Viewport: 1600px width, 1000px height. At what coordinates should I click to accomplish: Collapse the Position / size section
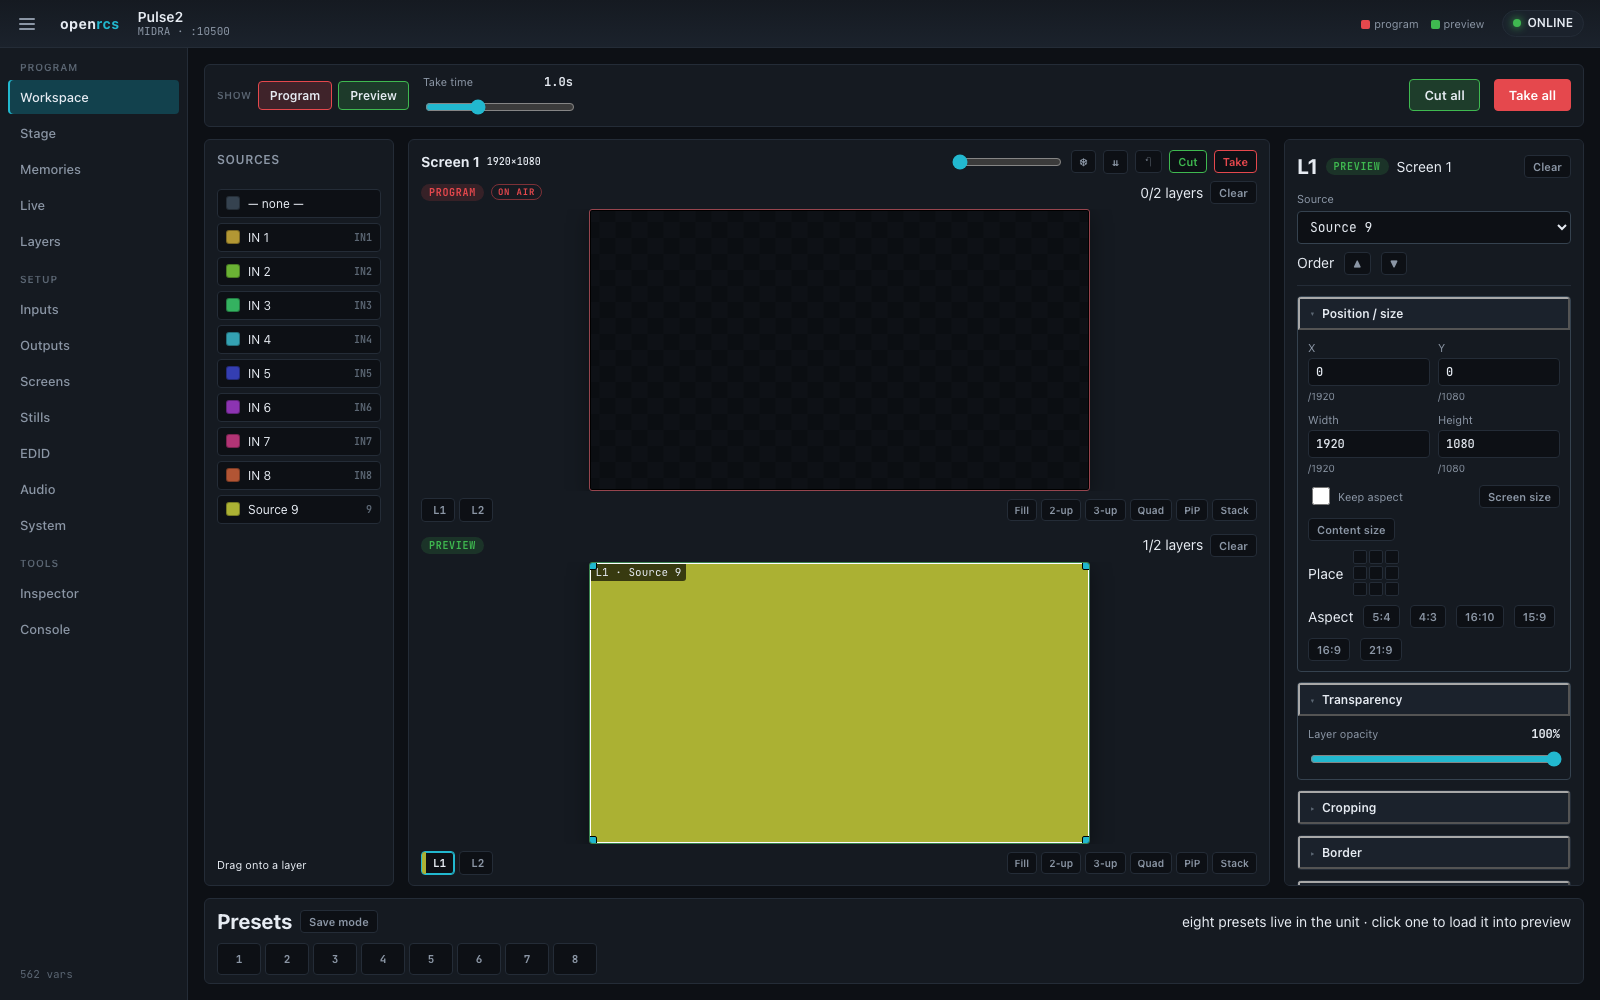coord(1434,314)
